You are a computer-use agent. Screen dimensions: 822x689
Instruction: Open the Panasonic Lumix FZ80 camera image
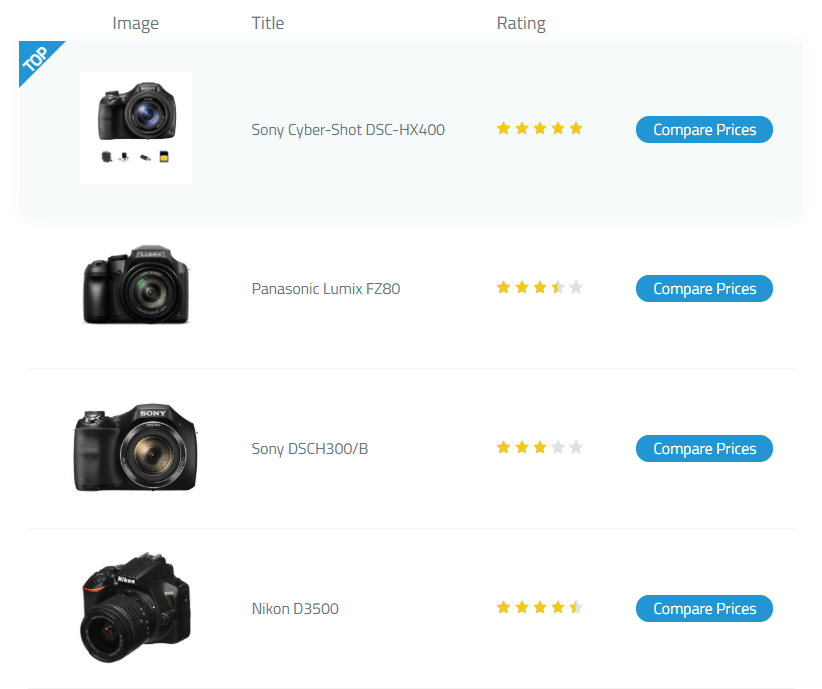(x=136, y=284)
